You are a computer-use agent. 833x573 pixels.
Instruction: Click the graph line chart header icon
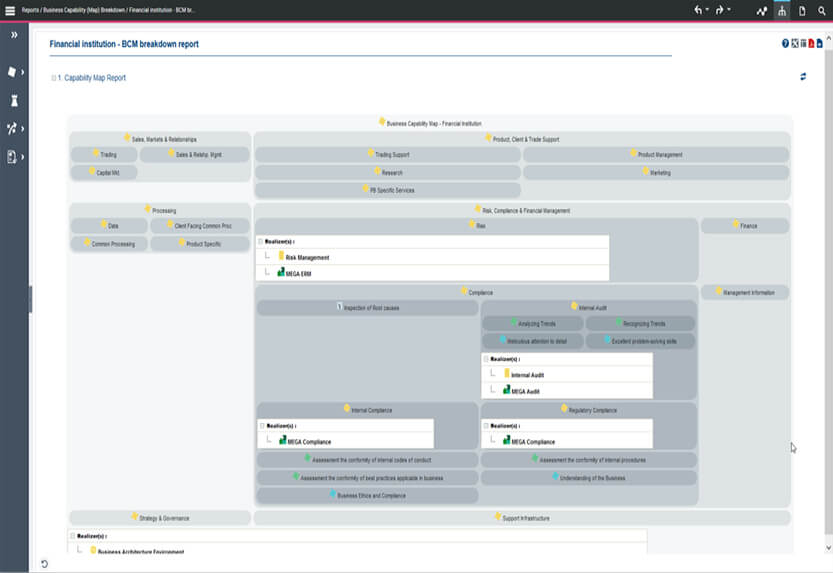762,11
